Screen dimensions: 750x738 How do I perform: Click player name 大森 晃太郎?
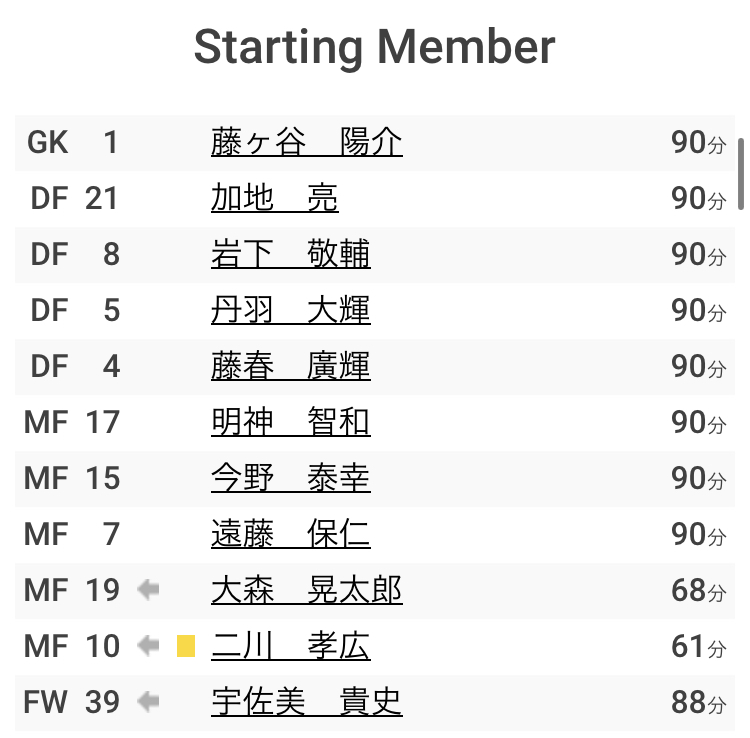pyautogui.click(x=307, y=590)
